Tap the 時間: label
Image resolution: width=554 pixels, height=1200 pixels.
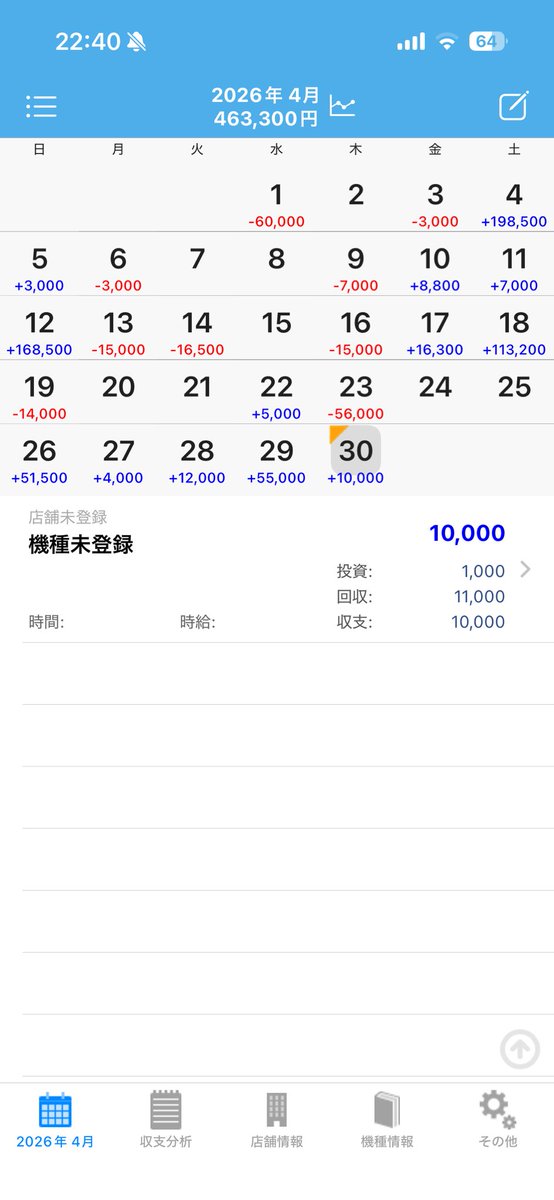(x=46, y=622)
